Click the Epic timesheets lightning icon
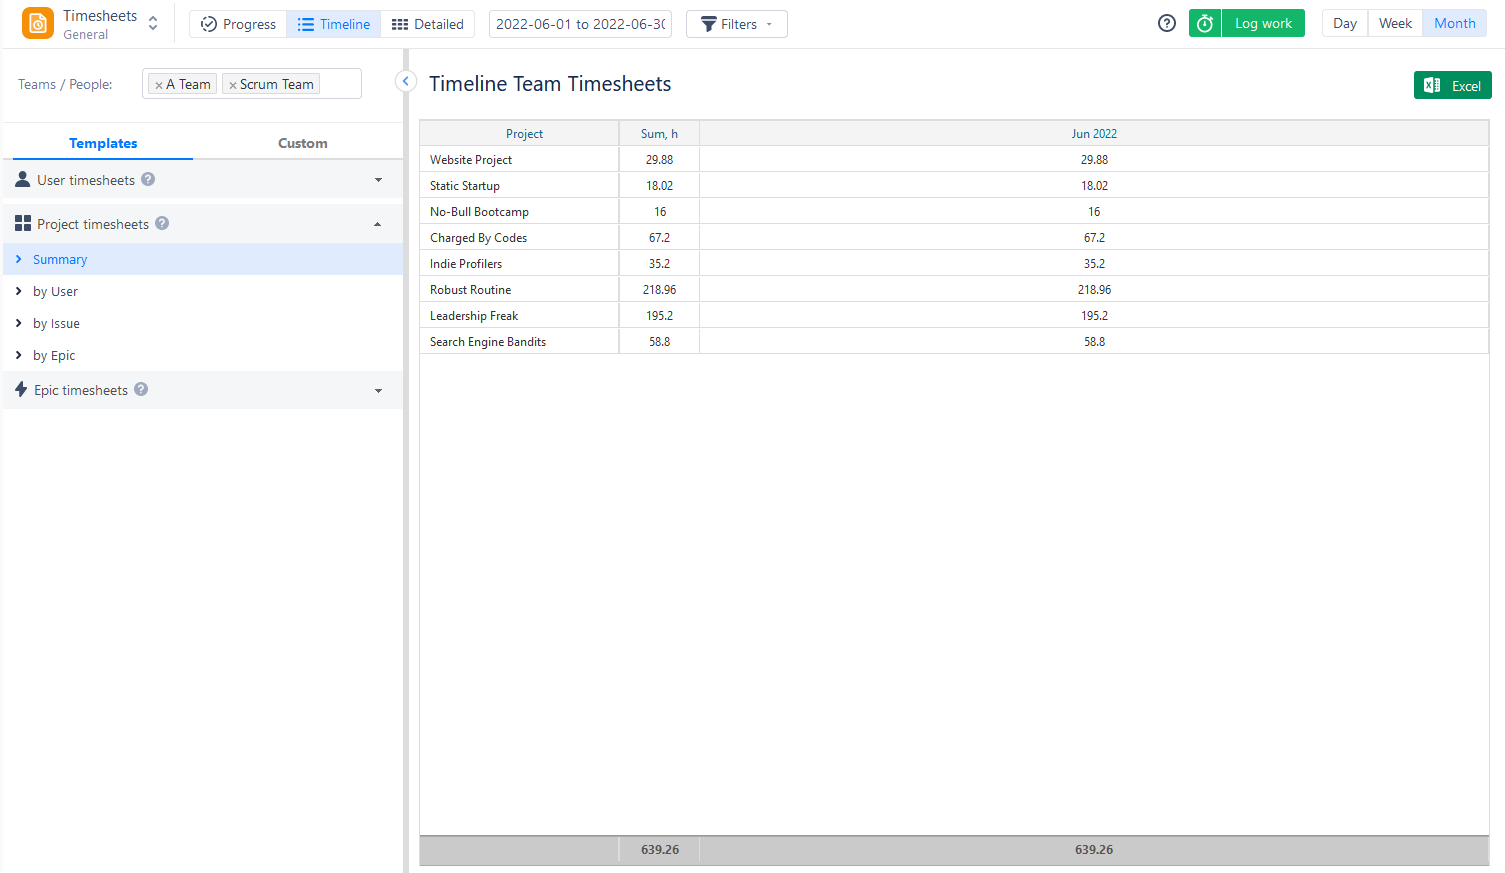 click(x=21, y=390)
